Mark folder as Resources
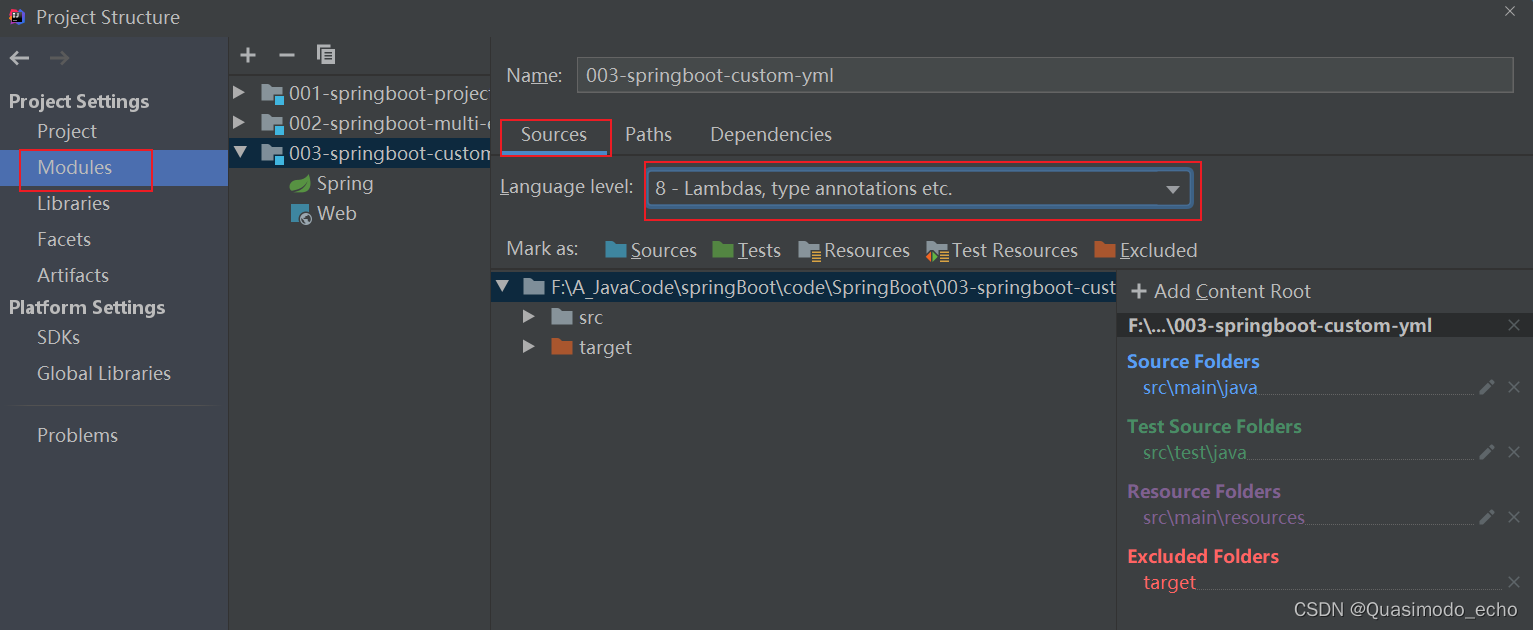 [x=854, y=250]
